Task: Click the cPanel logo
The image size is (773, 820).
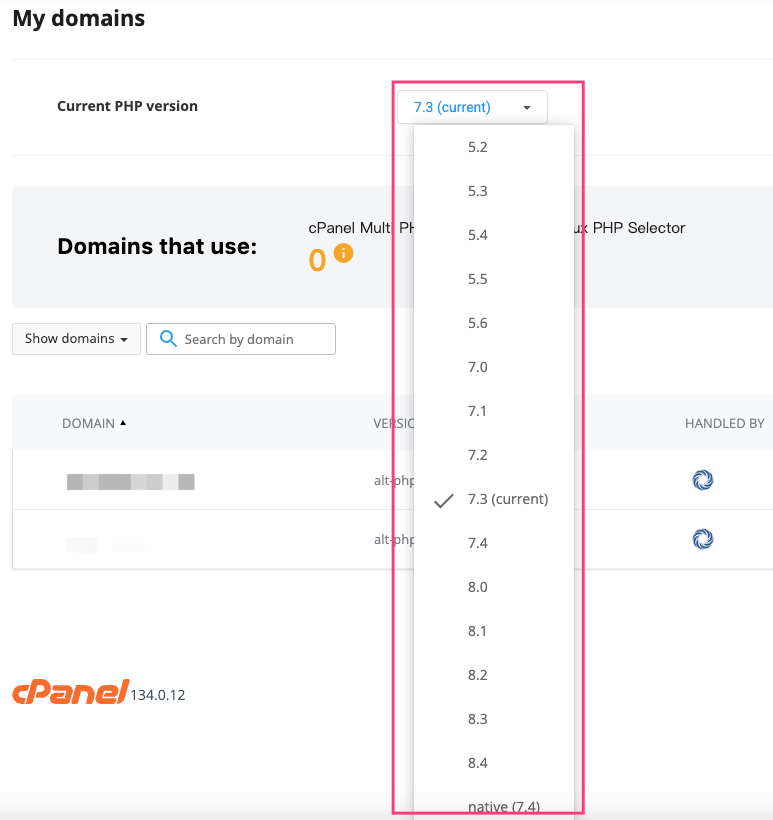Action: [70, 692]
